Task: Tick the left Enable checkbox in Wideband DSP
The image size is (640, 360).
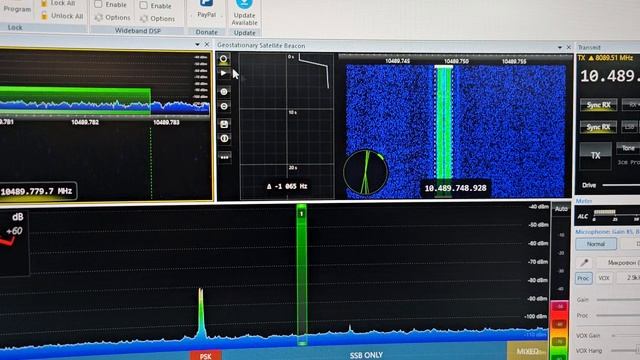Action: (98, 4)
